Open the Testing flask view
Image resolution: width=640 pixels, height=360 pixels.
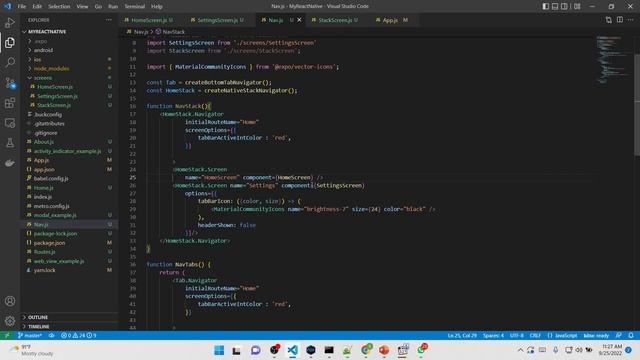10,143
